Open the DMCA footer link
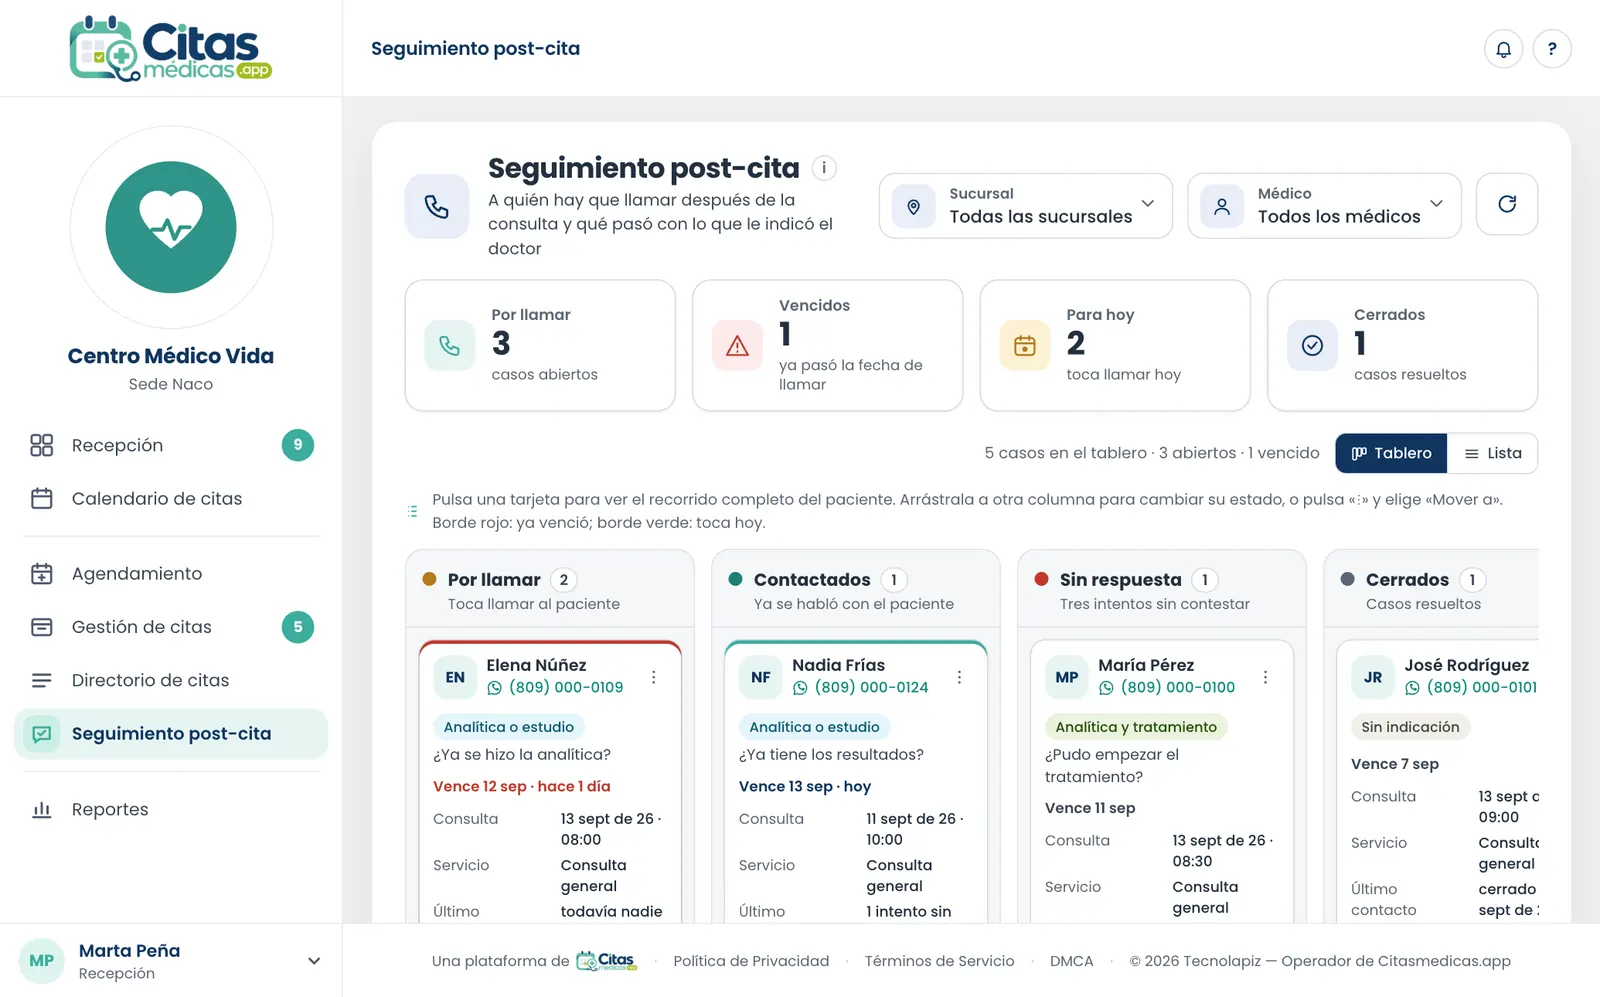Screen dimensions: 1600x997 point(1071,961)
